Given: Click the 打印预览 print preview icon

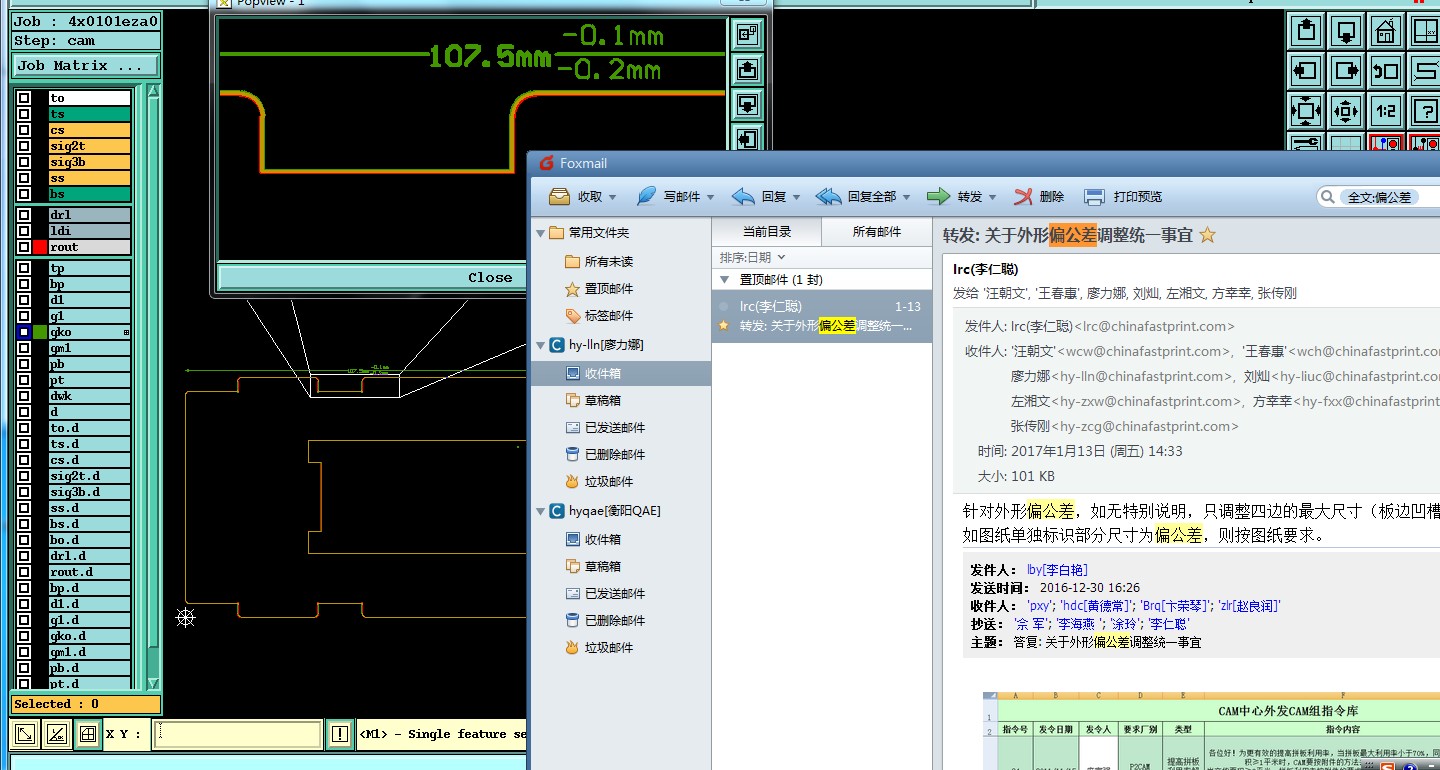Looking at the screenshot, I should tap(1095, 197).
